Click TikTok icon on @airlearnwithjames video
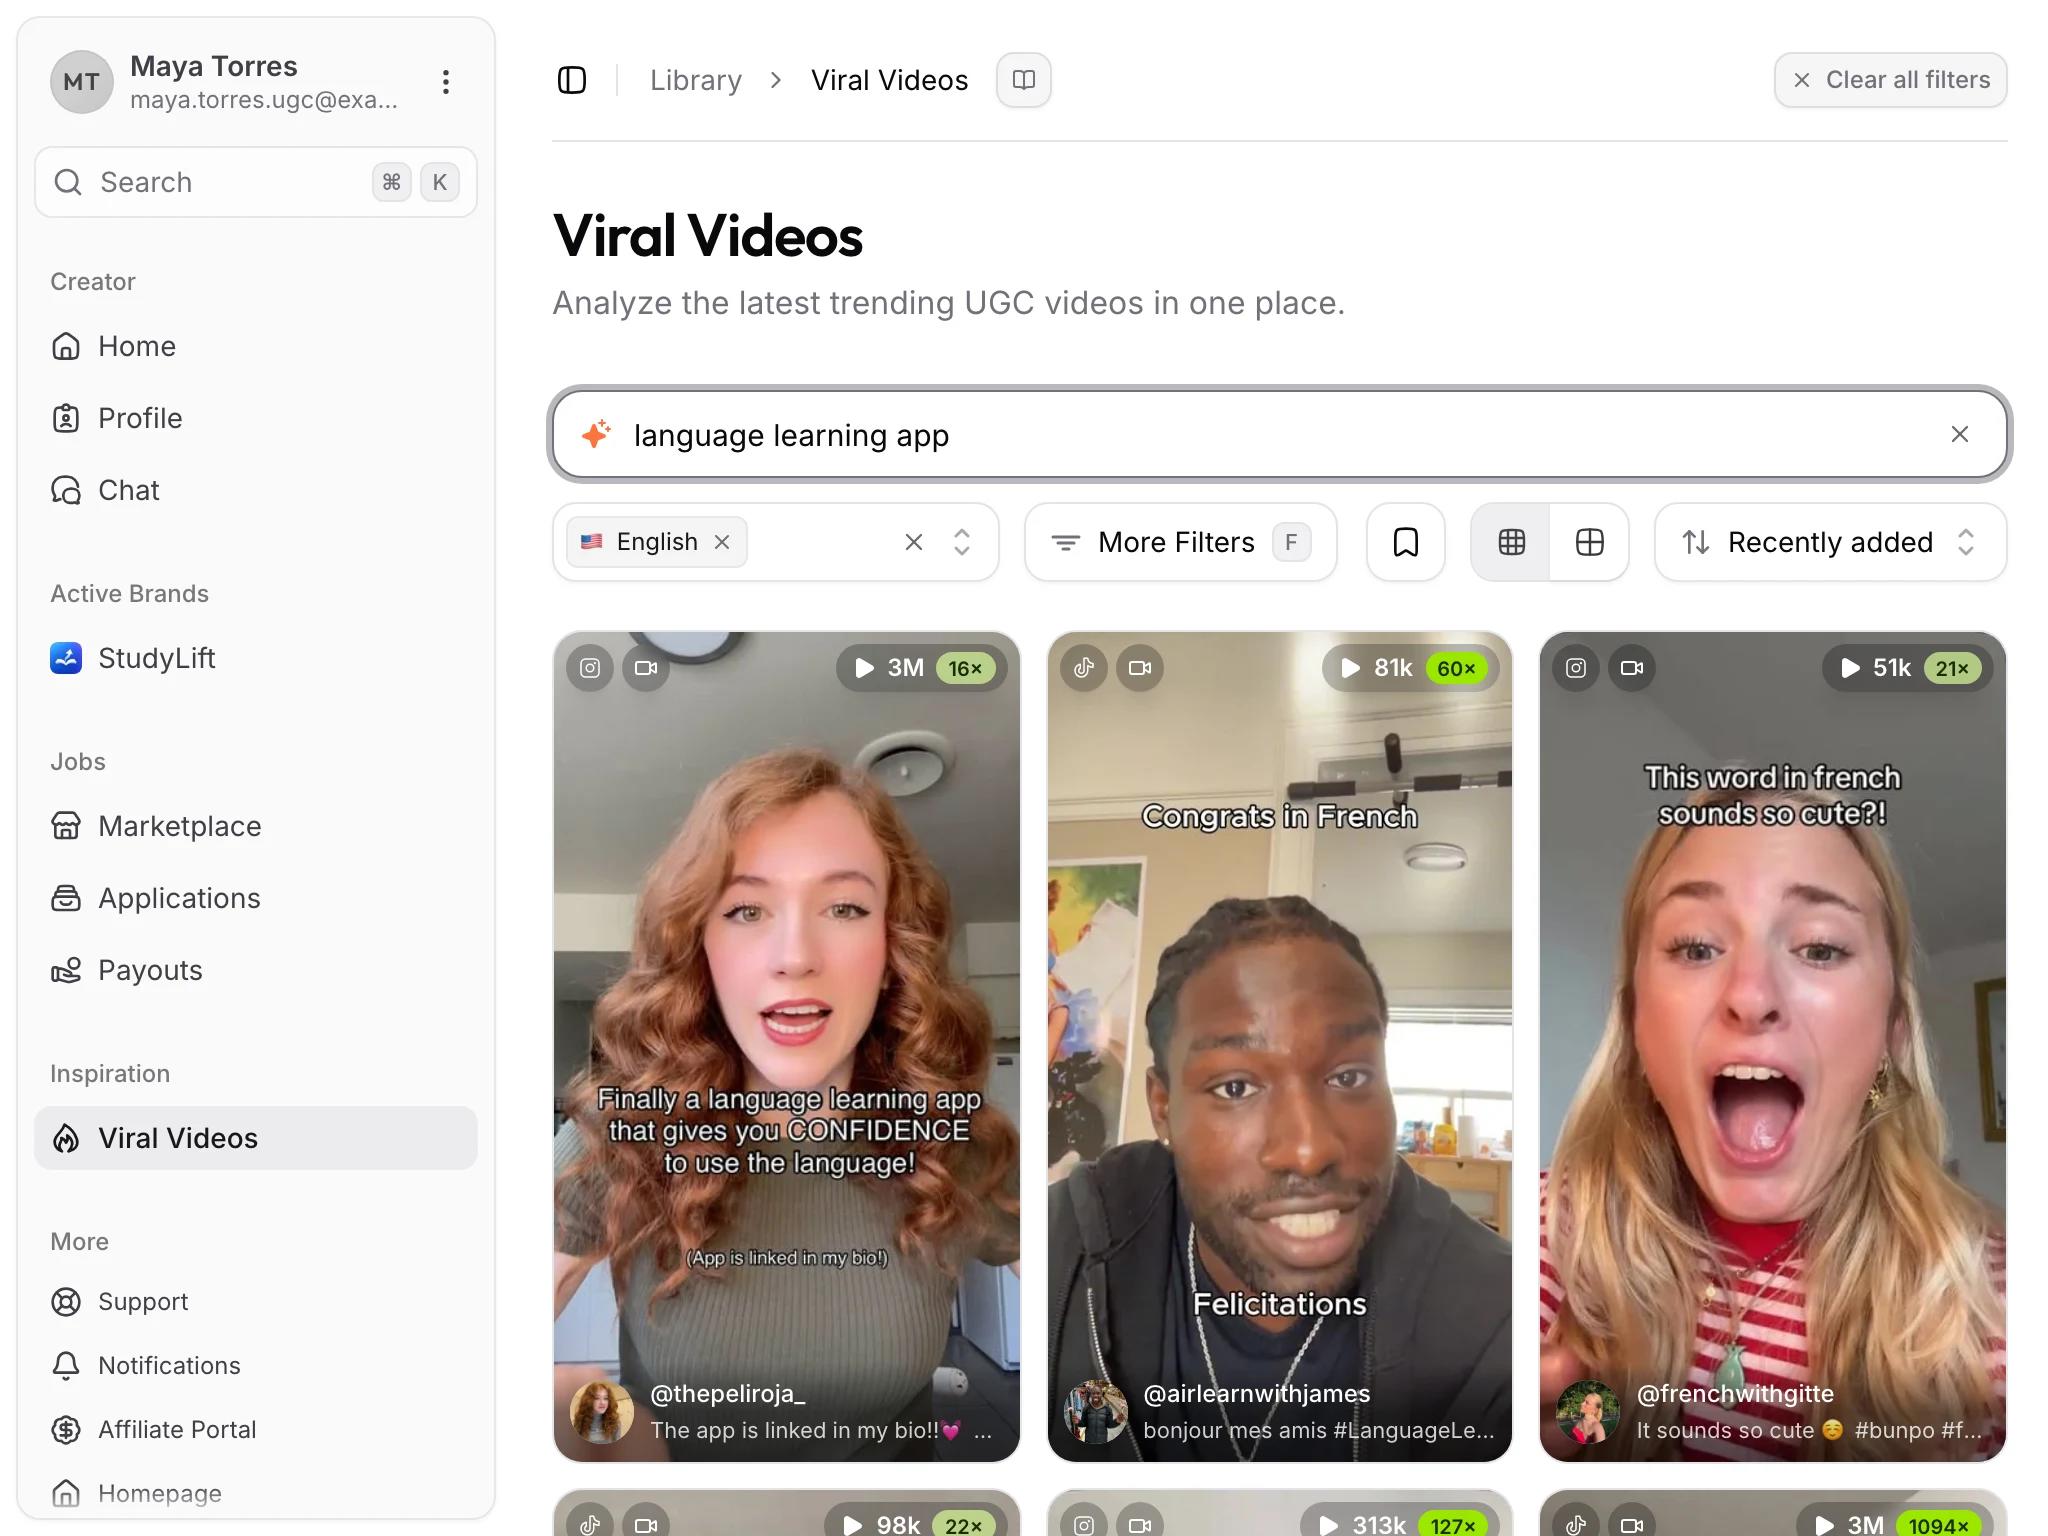The image size is (2048, 1536). coord(1084,668)
